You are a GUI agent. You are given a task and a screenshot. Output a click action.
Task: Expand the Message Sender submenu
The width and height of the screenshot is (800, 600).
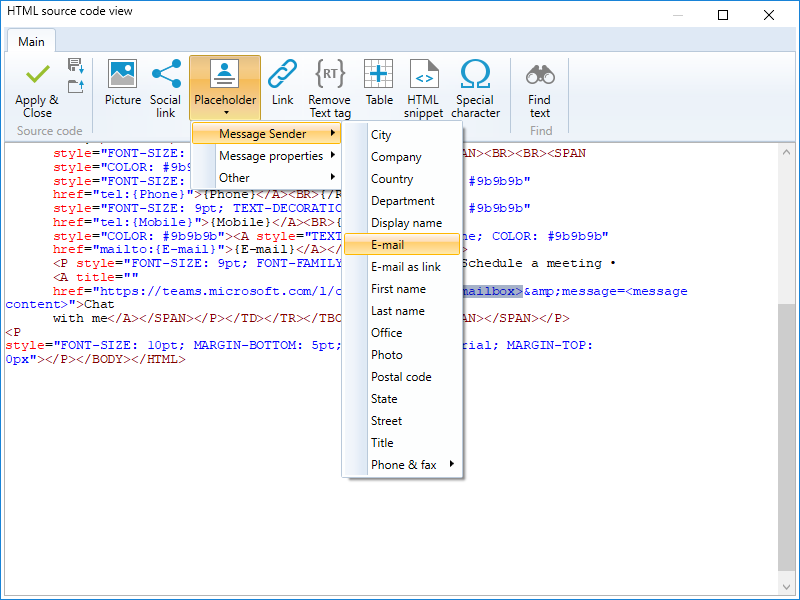pos(266,134)
